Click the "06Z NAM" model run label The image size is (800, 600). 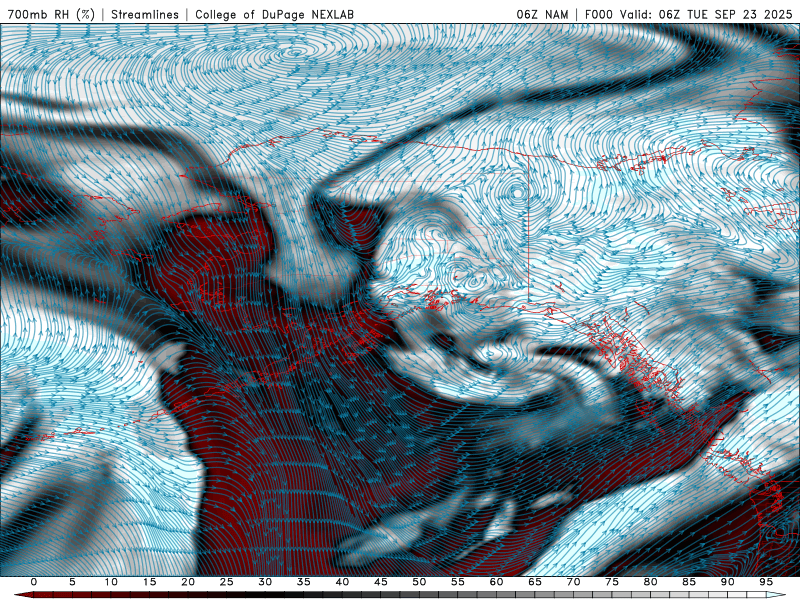(x=542, y=15)
